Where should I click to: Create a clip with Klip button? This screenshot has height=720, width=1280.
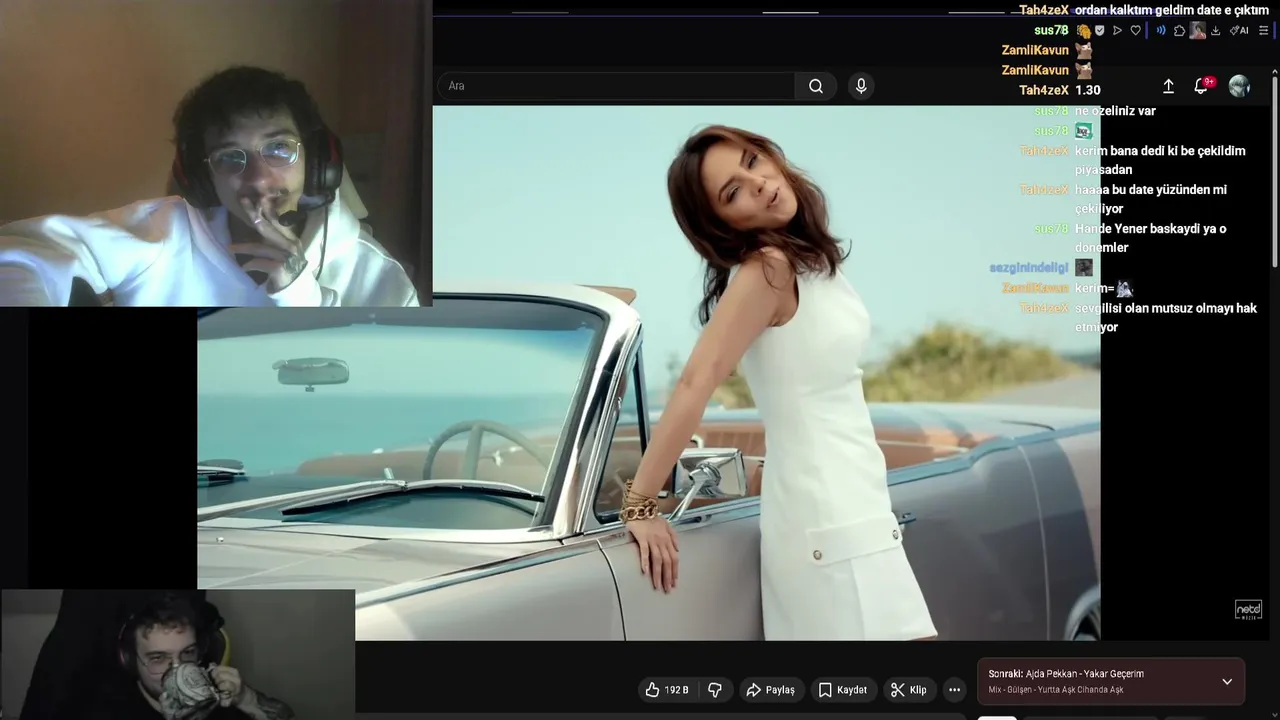tap(908, 690)
